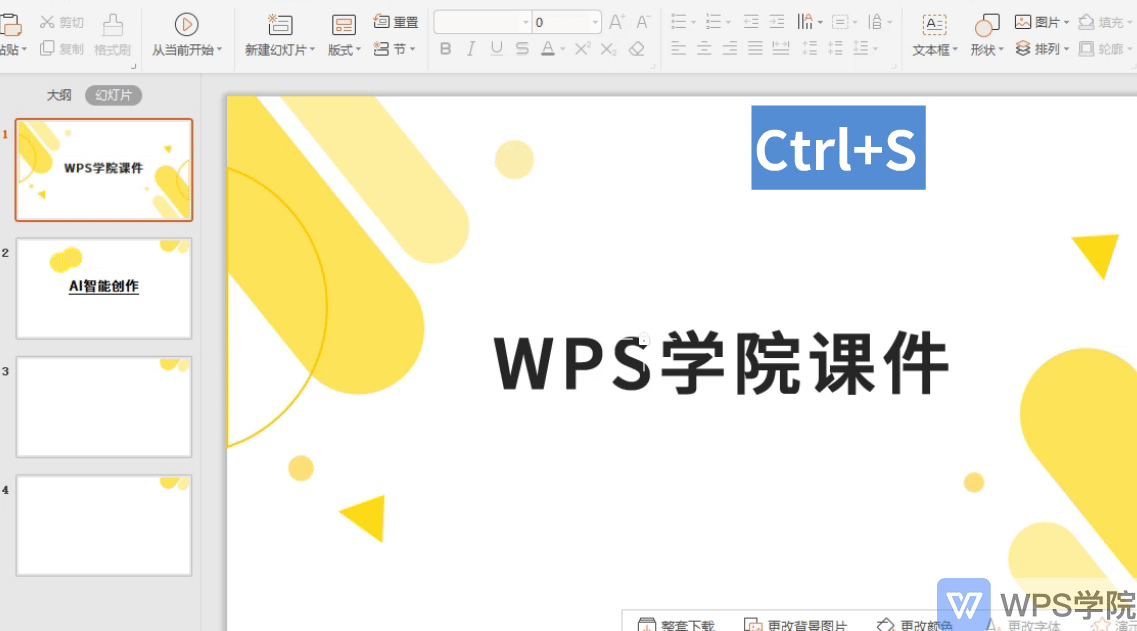Decrease the indent level
Screen dimensions: 1137x631
click(x=751, y=22)
